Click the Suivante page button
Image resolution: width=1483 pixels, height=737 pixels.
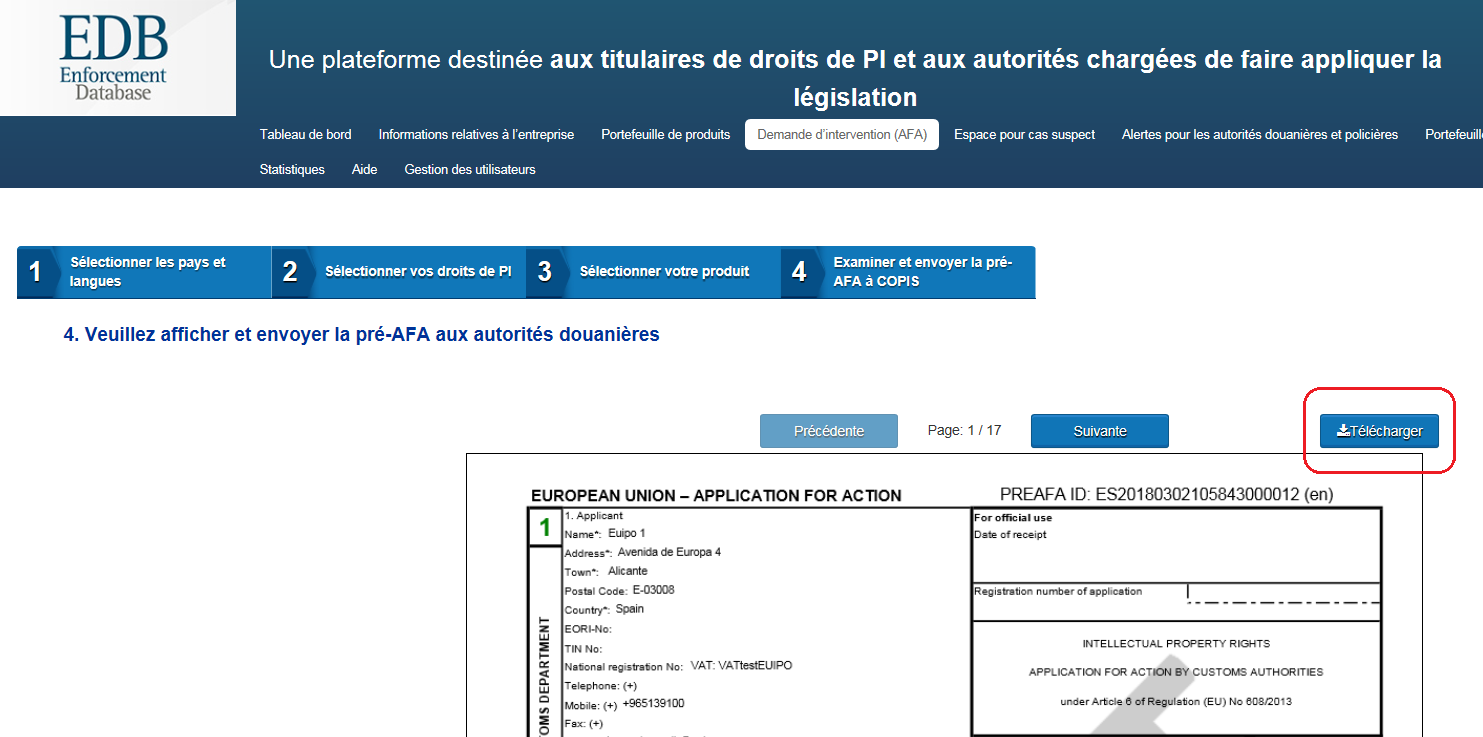click(1100, 431)
